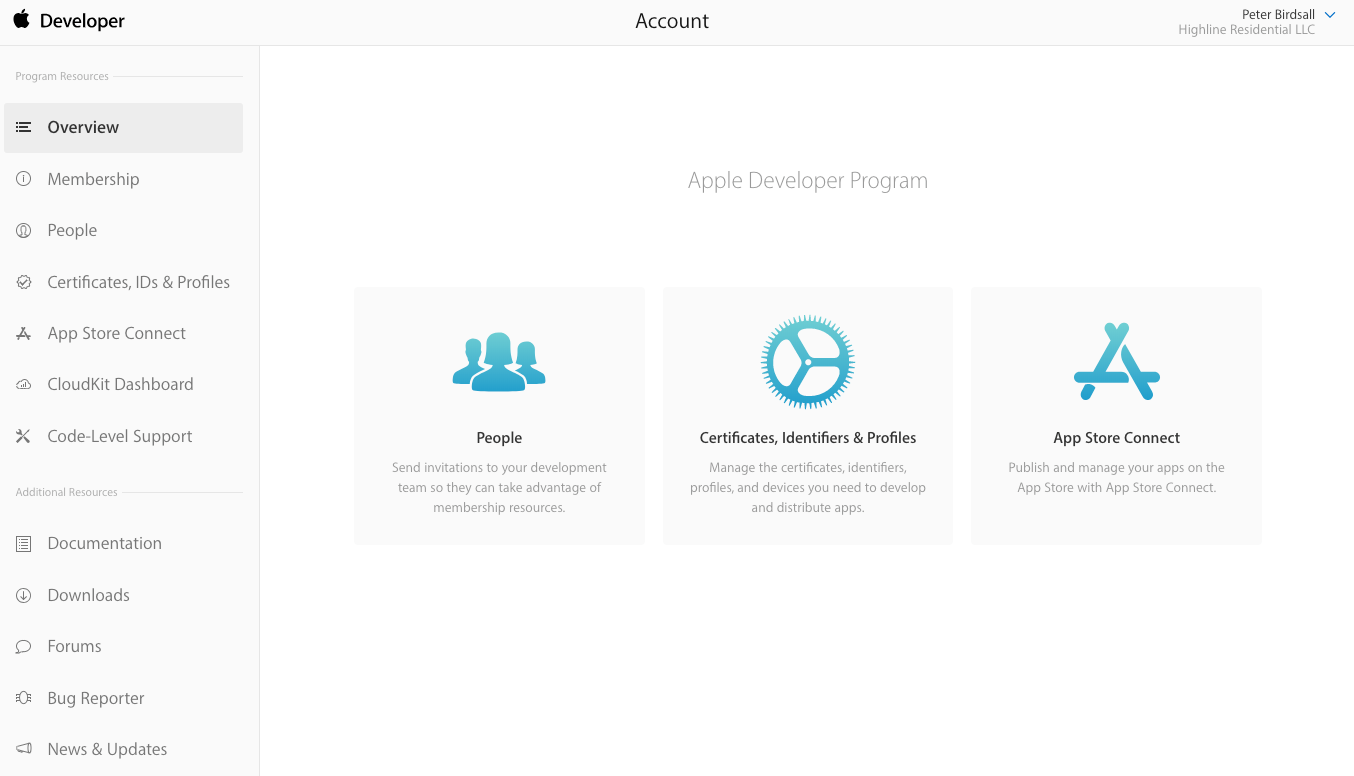This screenshot has height=776, width=1354.
Task: Click the Certificates, Identifiers & Profiles card title
Action: (808, 438)
